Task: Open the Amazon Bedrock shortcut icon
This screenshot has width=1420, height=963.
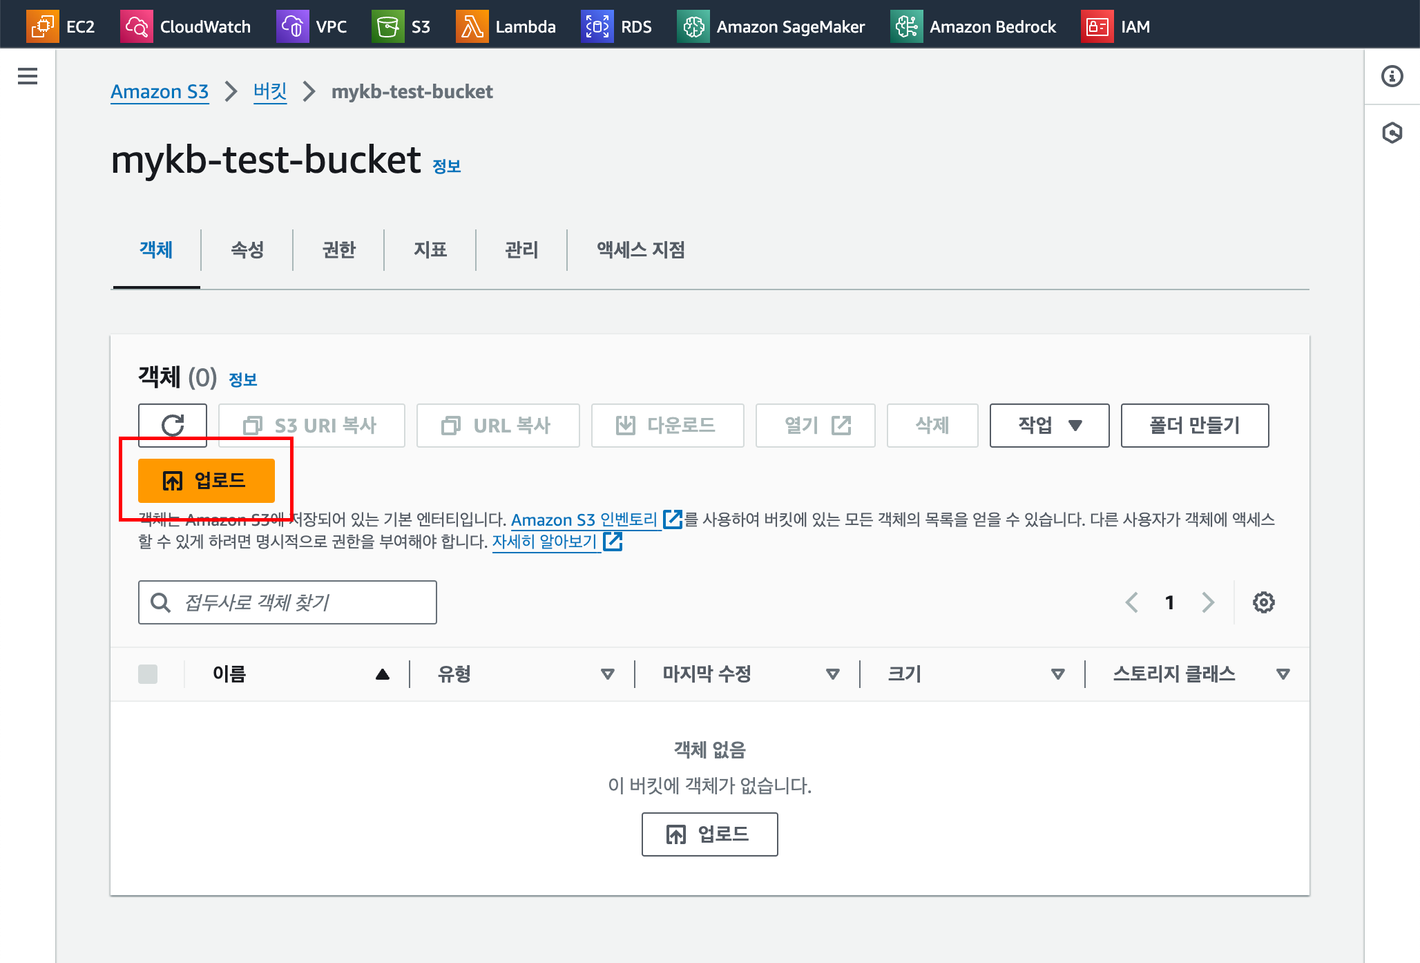Action: pyautogui.click(x=906, y=26)
